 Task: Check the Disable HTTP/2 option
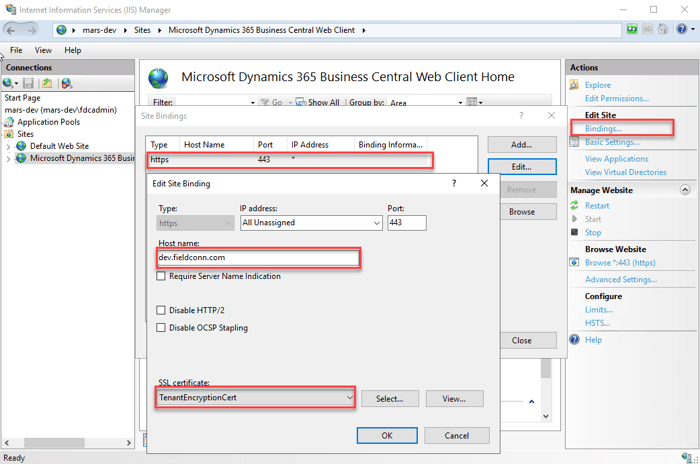(x=162, y=308)
